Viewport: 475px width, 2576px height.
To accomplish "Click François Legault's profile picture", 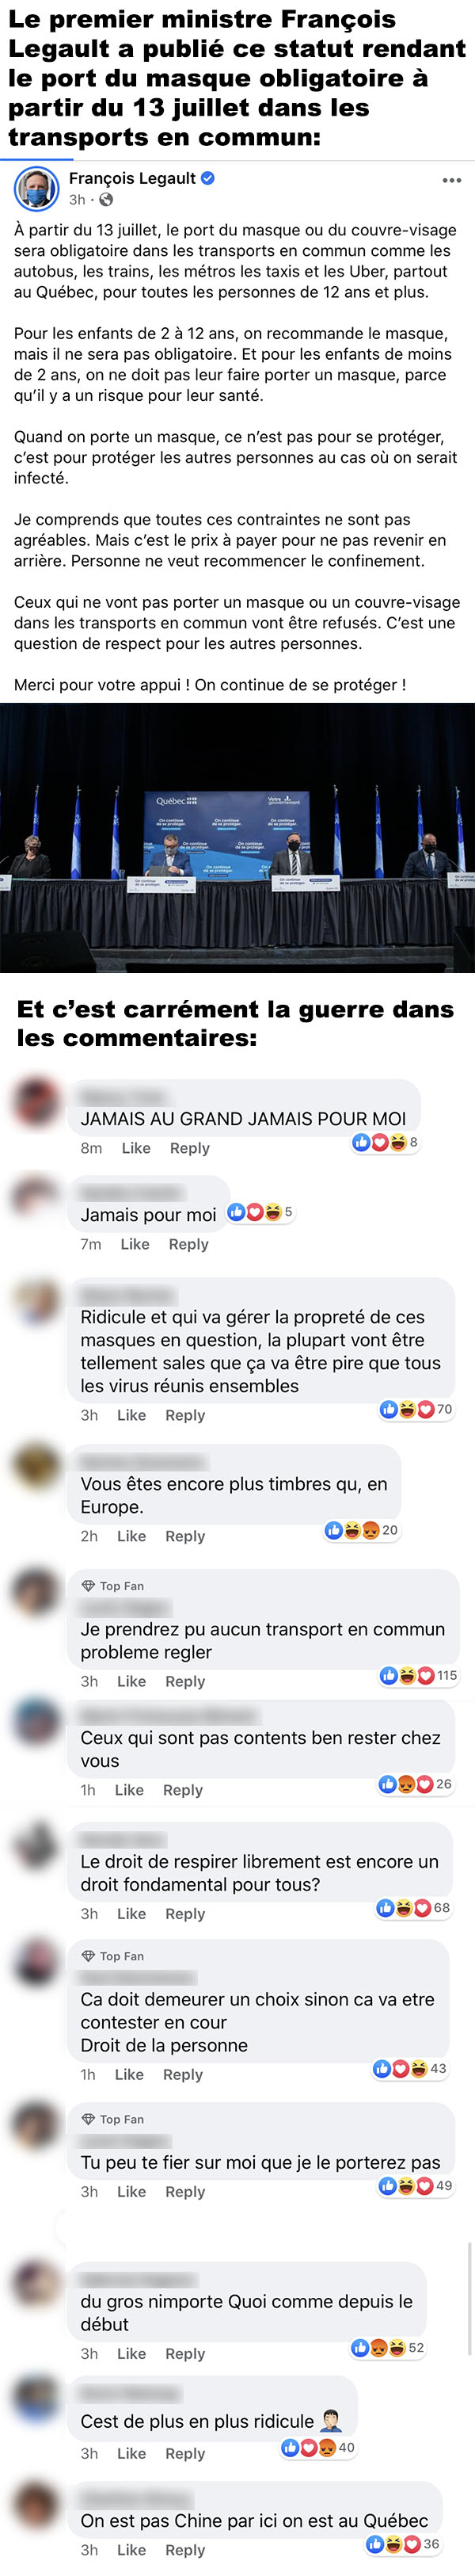I will pyautogui.click(x=36, y=188).
